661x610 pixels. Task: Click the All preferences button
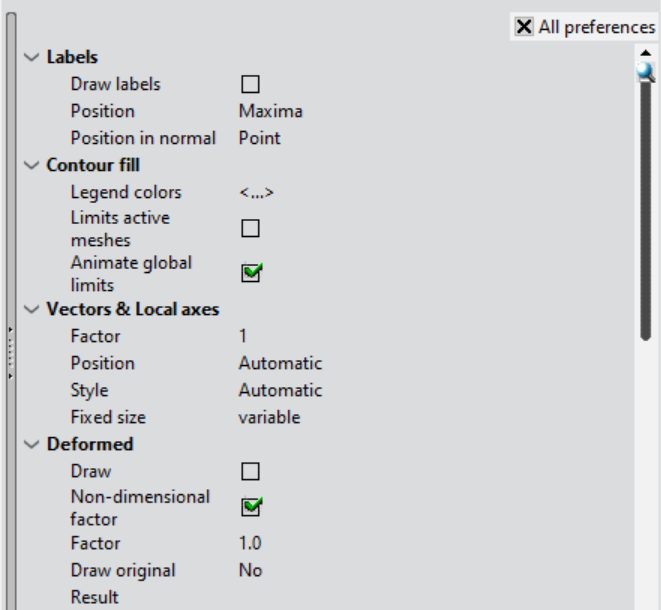[584, 27]
